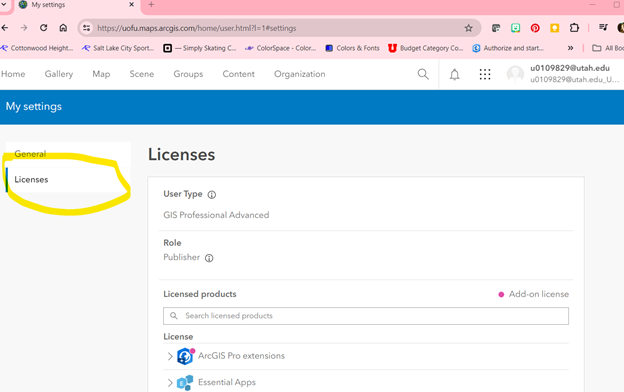Open the Salt Lake City Sport bookmark
The width and height of the screenshot is (624, 392).
tap(118, 48)
